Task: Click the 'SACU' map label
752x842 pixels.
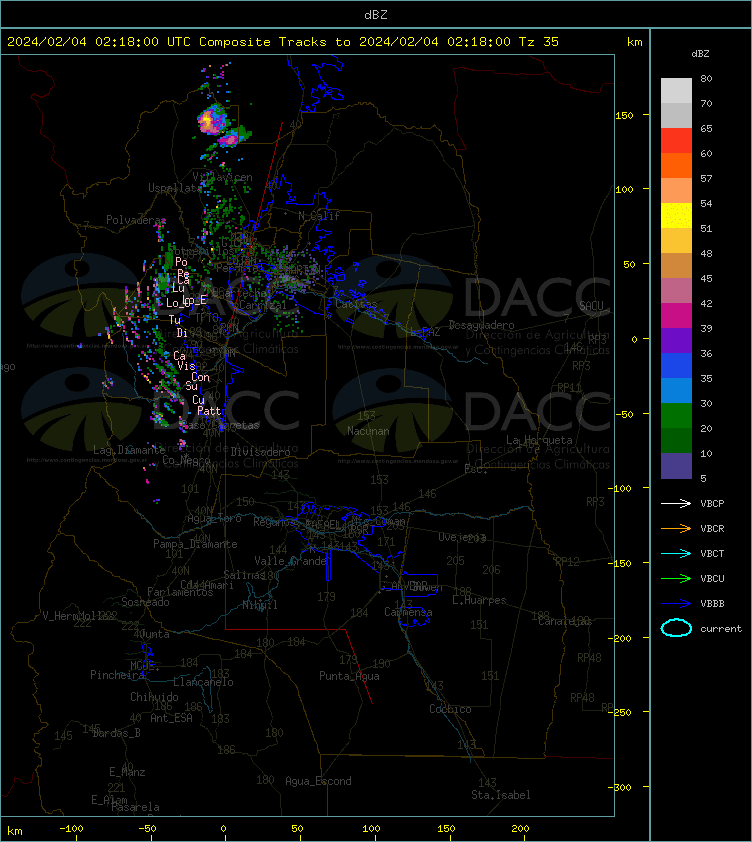Action: pyautogui.click(x=591, y=306)
